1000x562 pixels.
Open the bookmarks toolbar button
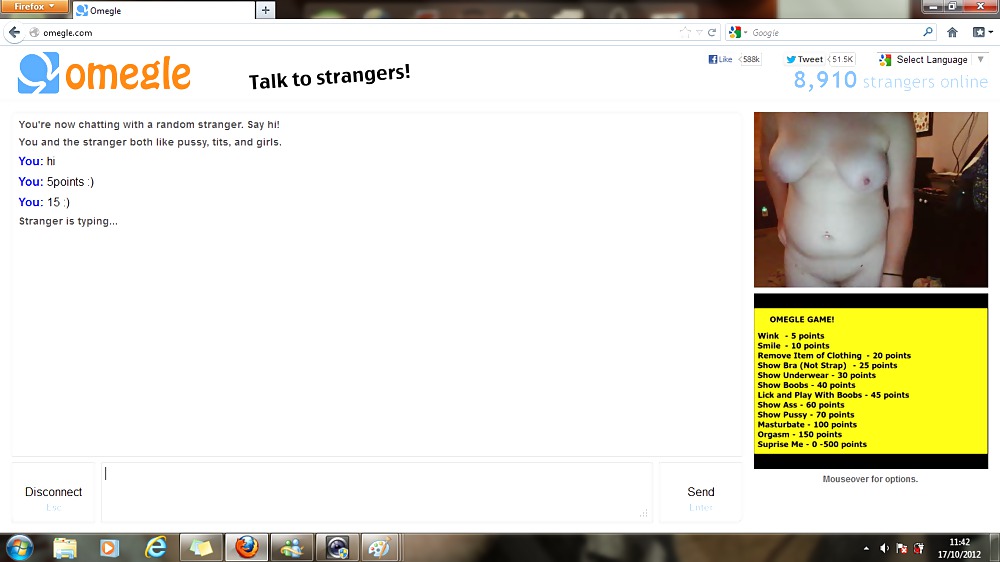pos(978,32)
